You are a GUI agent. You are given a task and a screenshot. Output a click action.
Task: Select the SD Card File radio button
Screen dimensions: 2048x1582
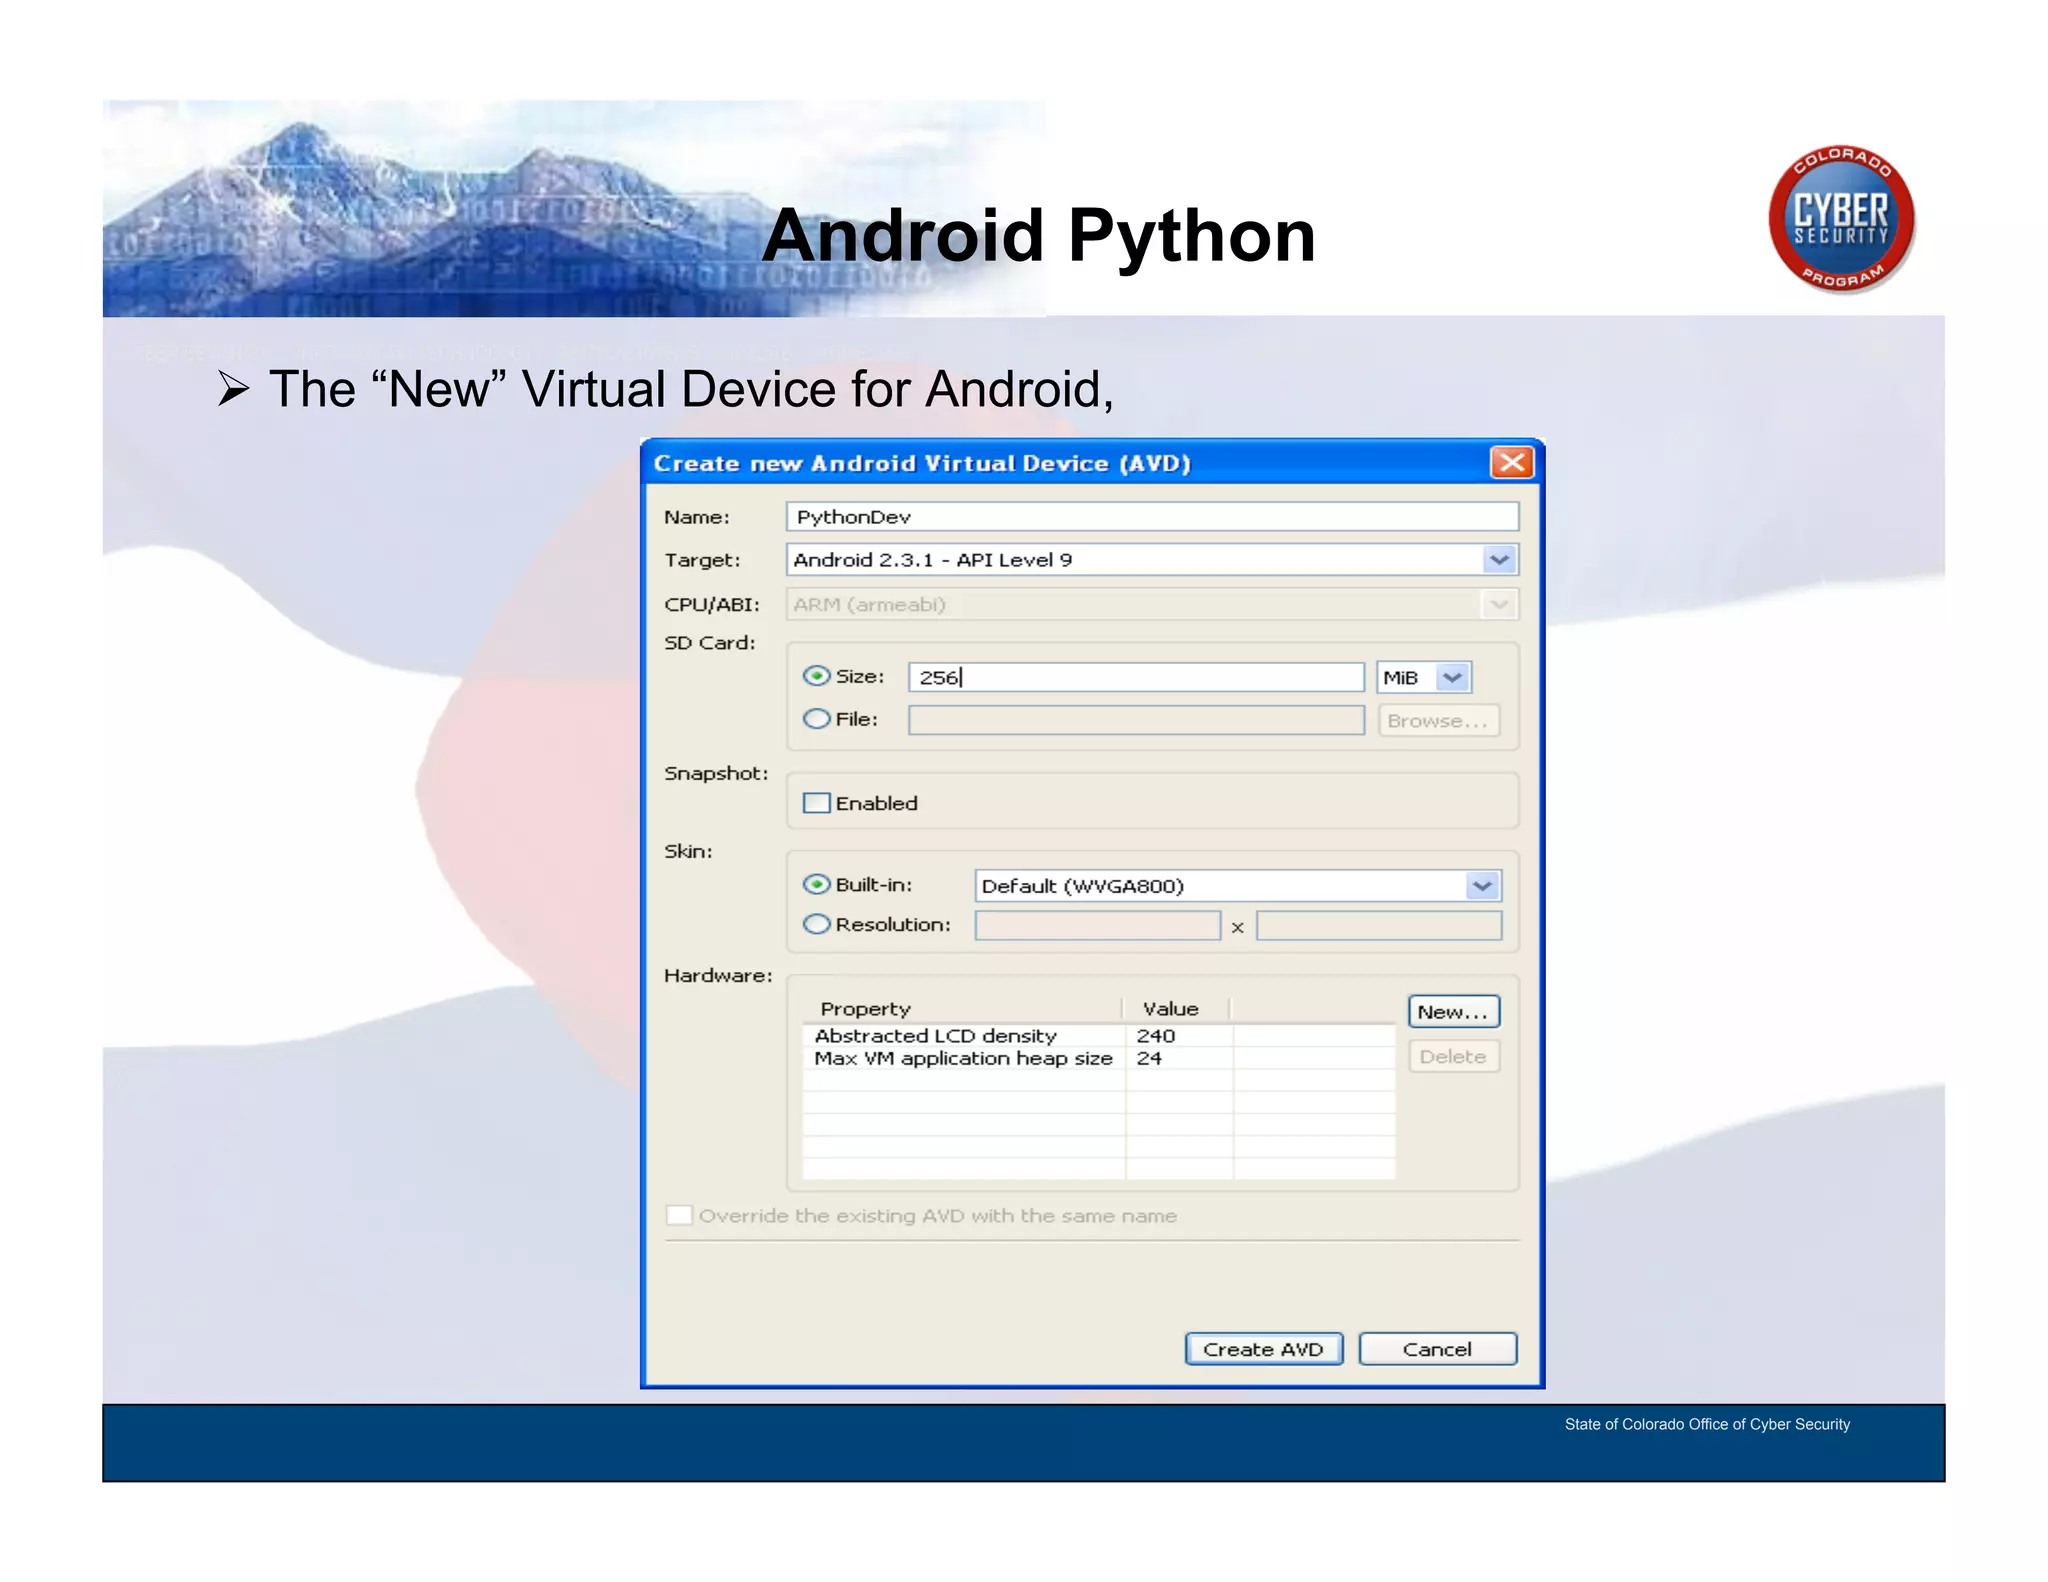(817, 719)
